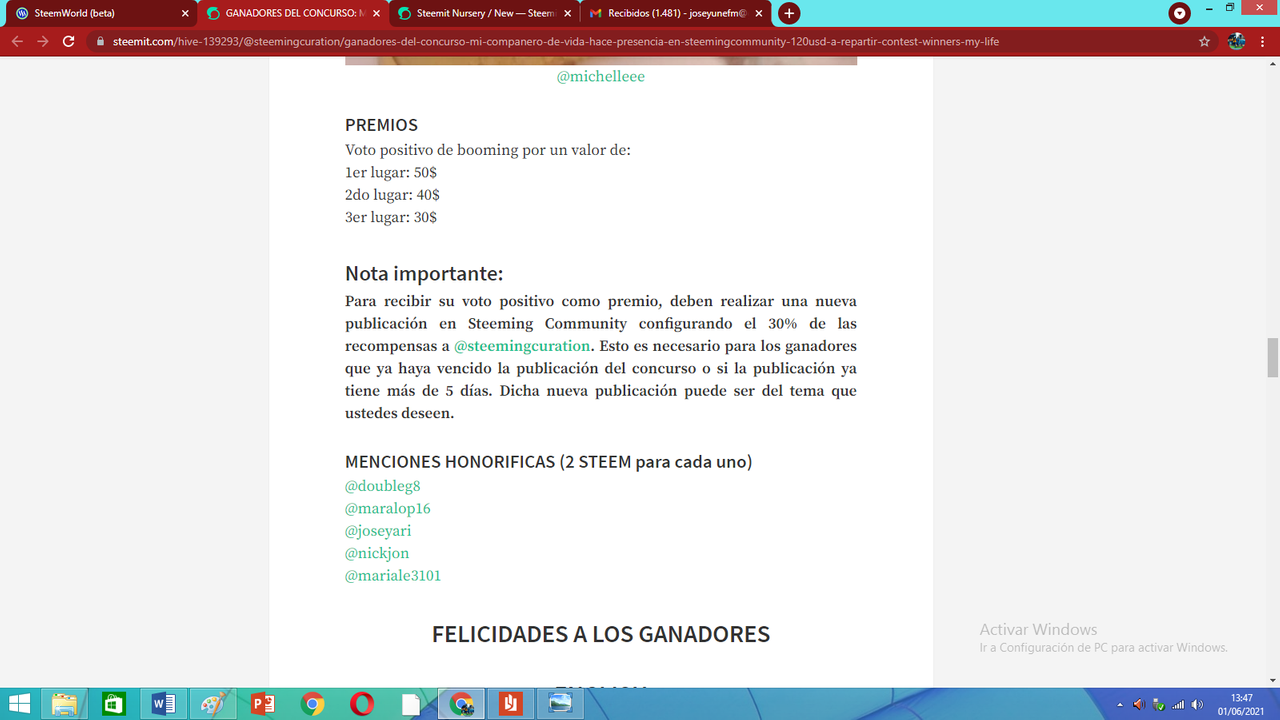View site information via the padlock icon
This screenshot has height=720, width=1280.
(x=100, y=42)
